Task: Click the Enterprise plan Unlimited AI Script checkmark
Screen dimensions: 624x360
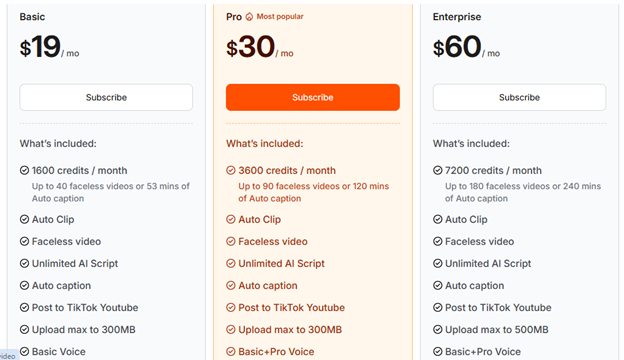Action: click(x=437, y=263)
